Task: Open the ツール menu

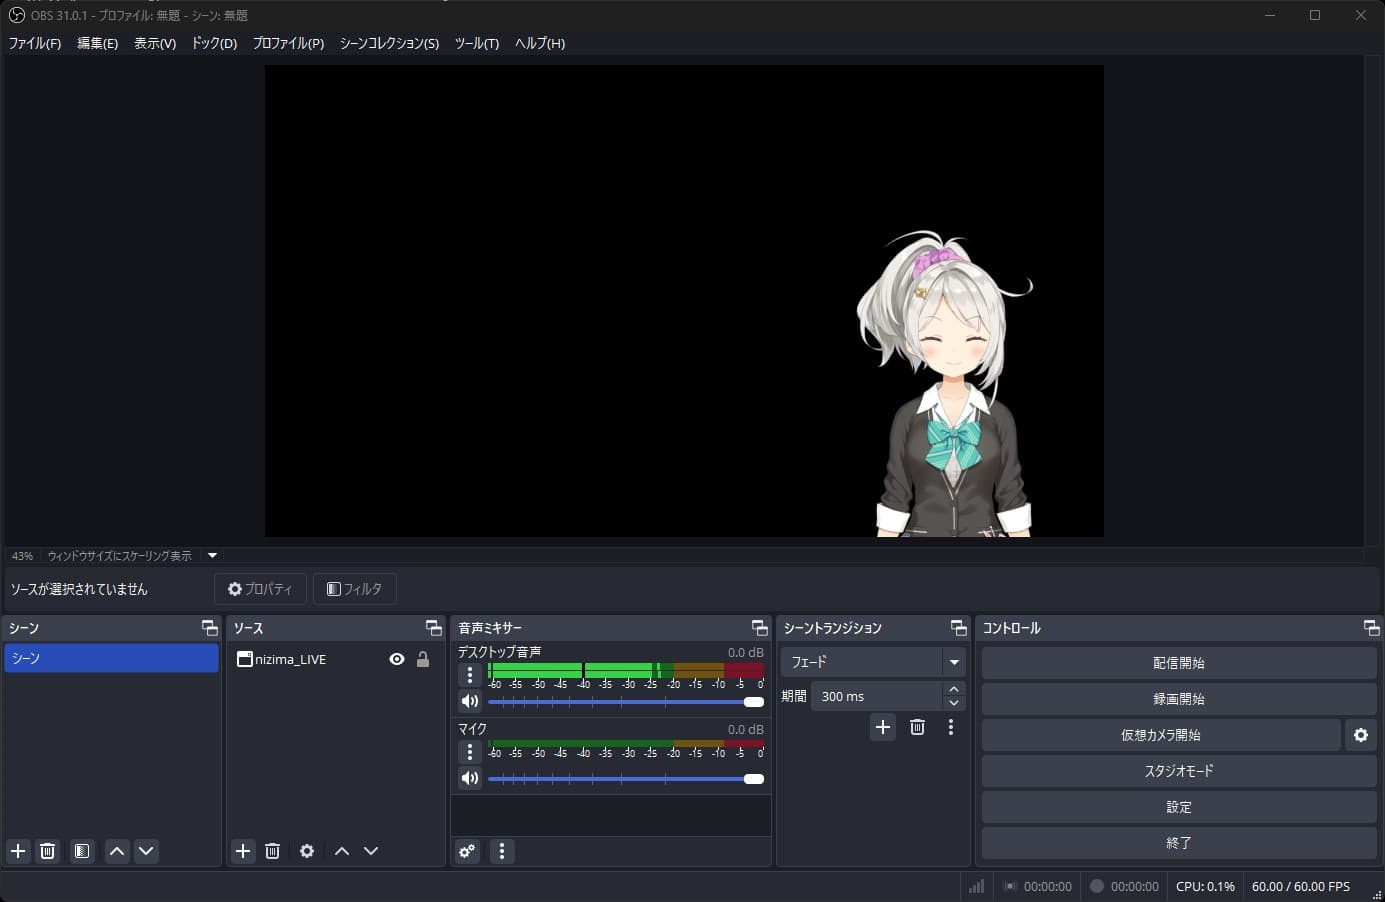Action: (x=476, y=43)
